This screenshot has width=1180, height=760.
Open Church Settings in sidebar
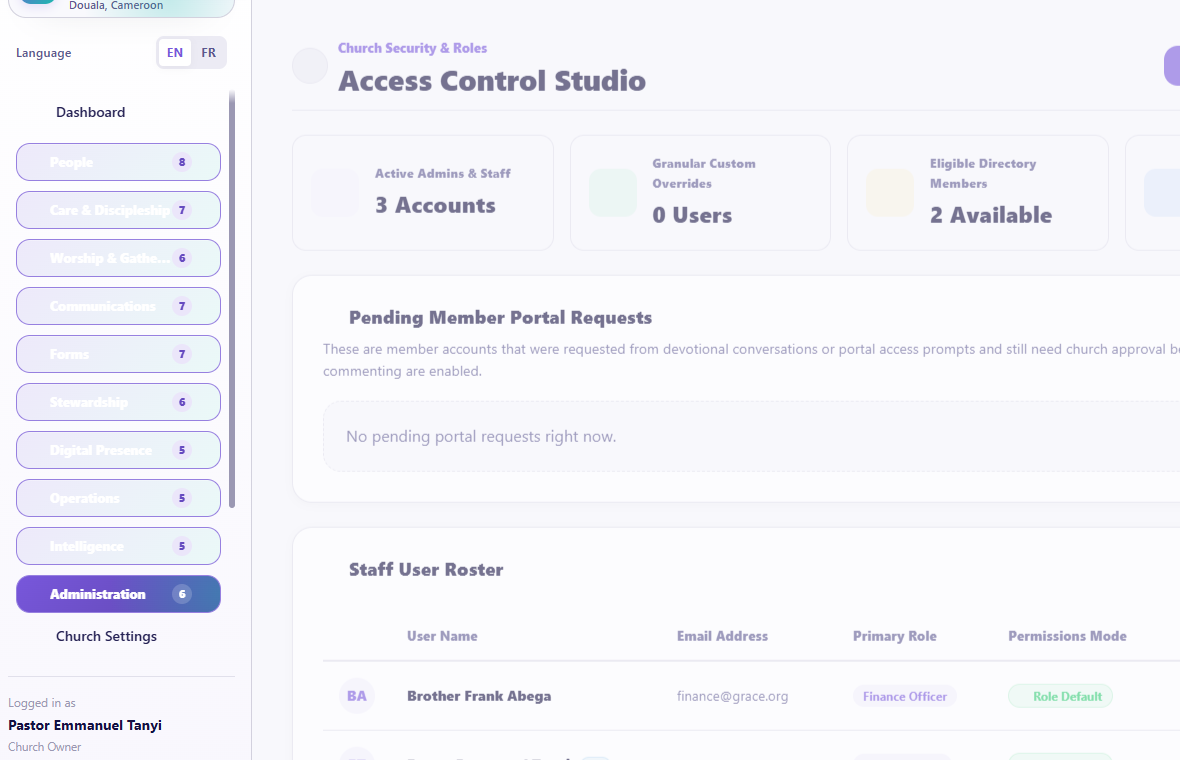(106, 636)
